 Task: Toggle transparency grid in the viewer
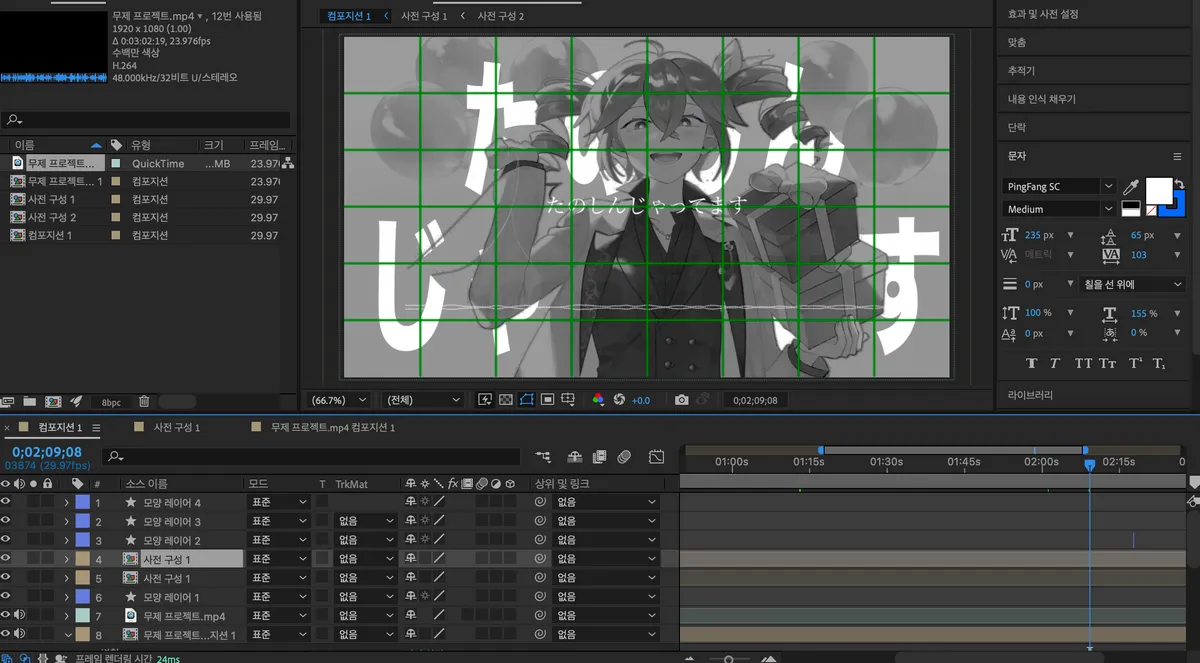(506, 400)
